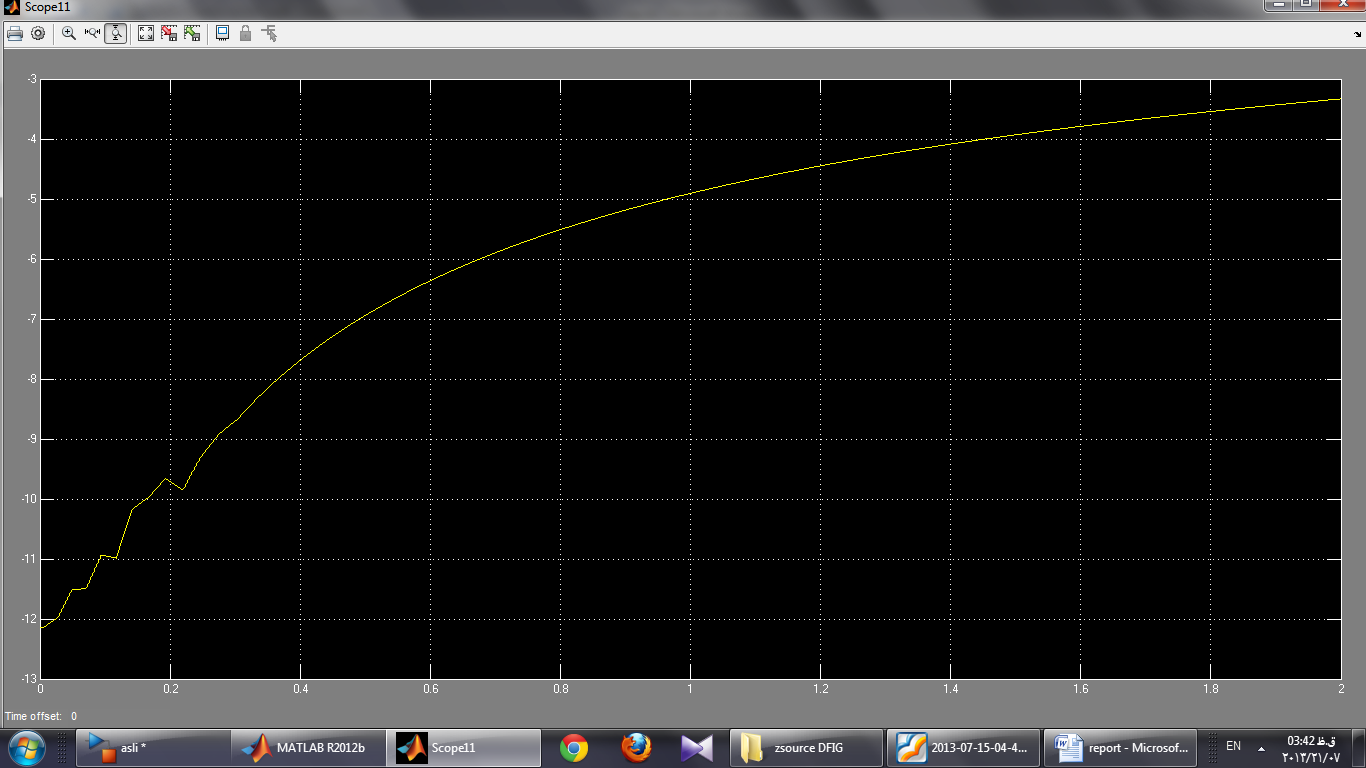Open the zsource DFIG folder window
The image size is (1366, 768).
807,747
